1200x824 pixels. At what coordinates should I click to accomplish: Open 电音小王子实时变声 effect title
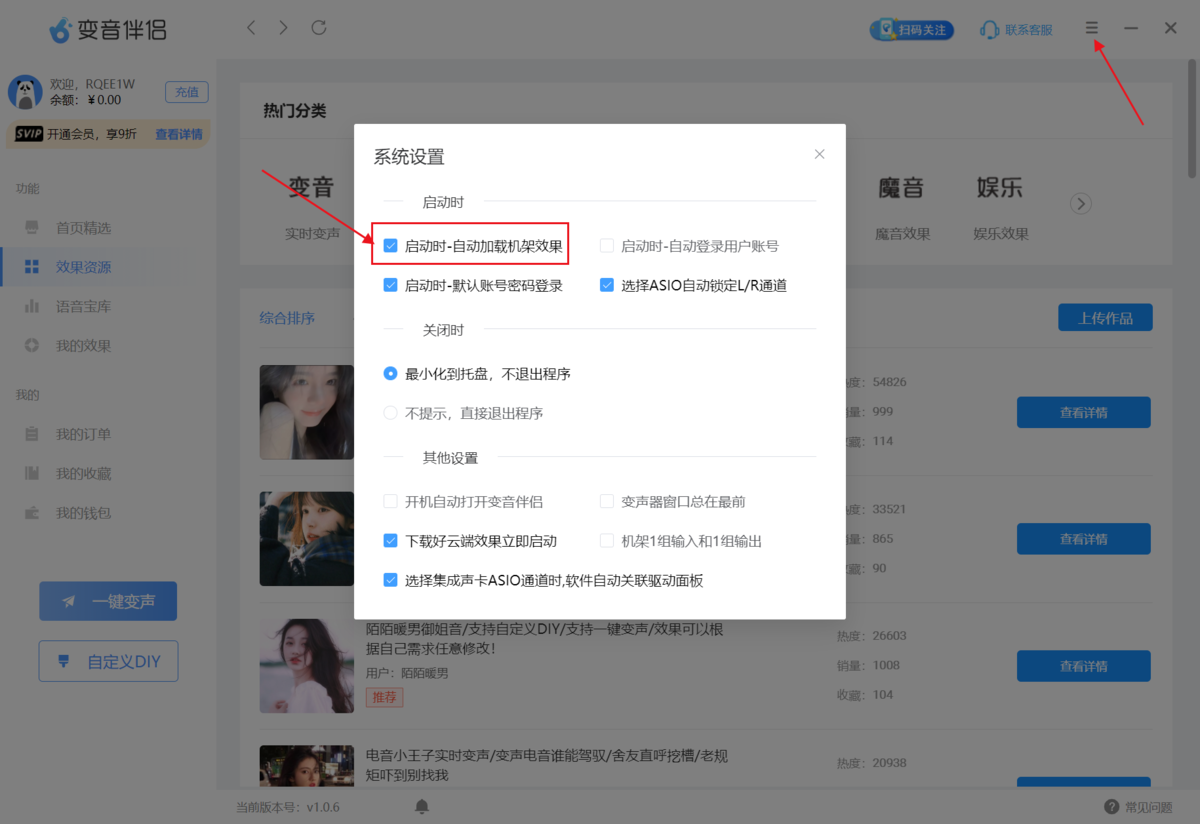coord(547,765)
